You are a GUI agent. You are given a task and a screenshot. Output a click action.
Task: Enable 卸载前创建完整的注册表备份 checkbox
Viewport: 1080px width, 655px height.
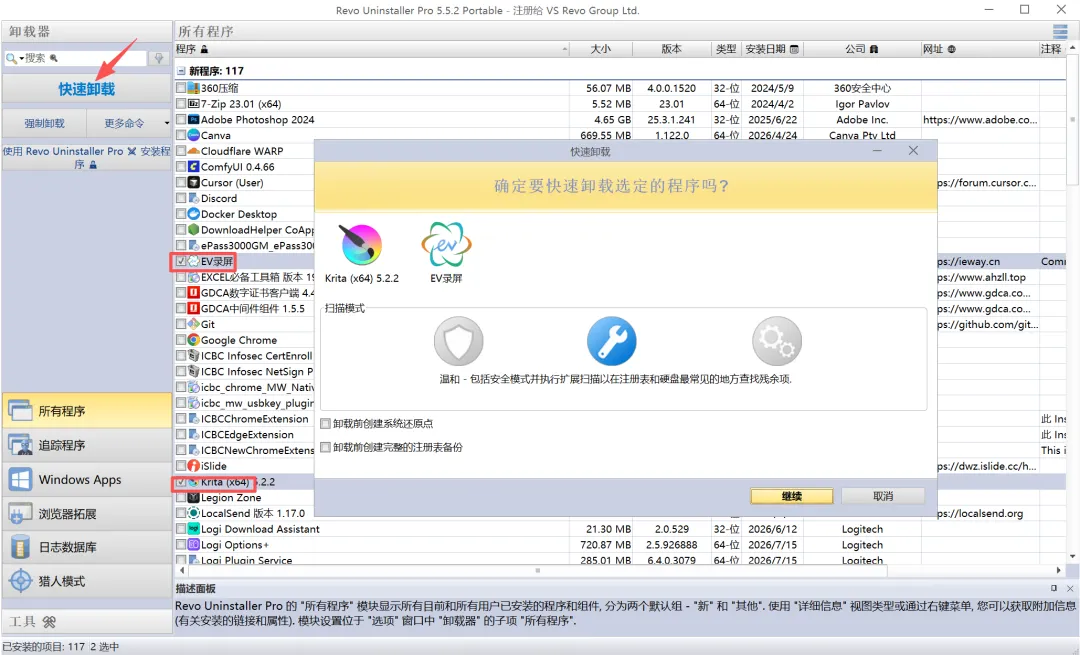click(326, 448)
